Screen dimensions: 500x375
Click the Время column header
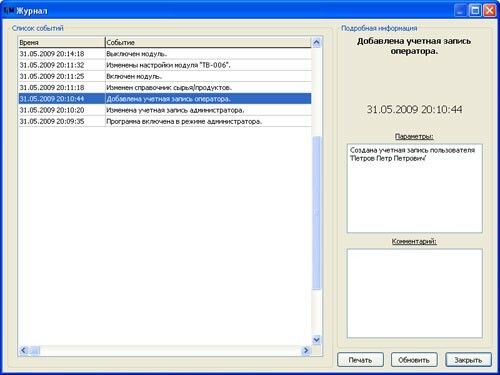pos(62,42)
